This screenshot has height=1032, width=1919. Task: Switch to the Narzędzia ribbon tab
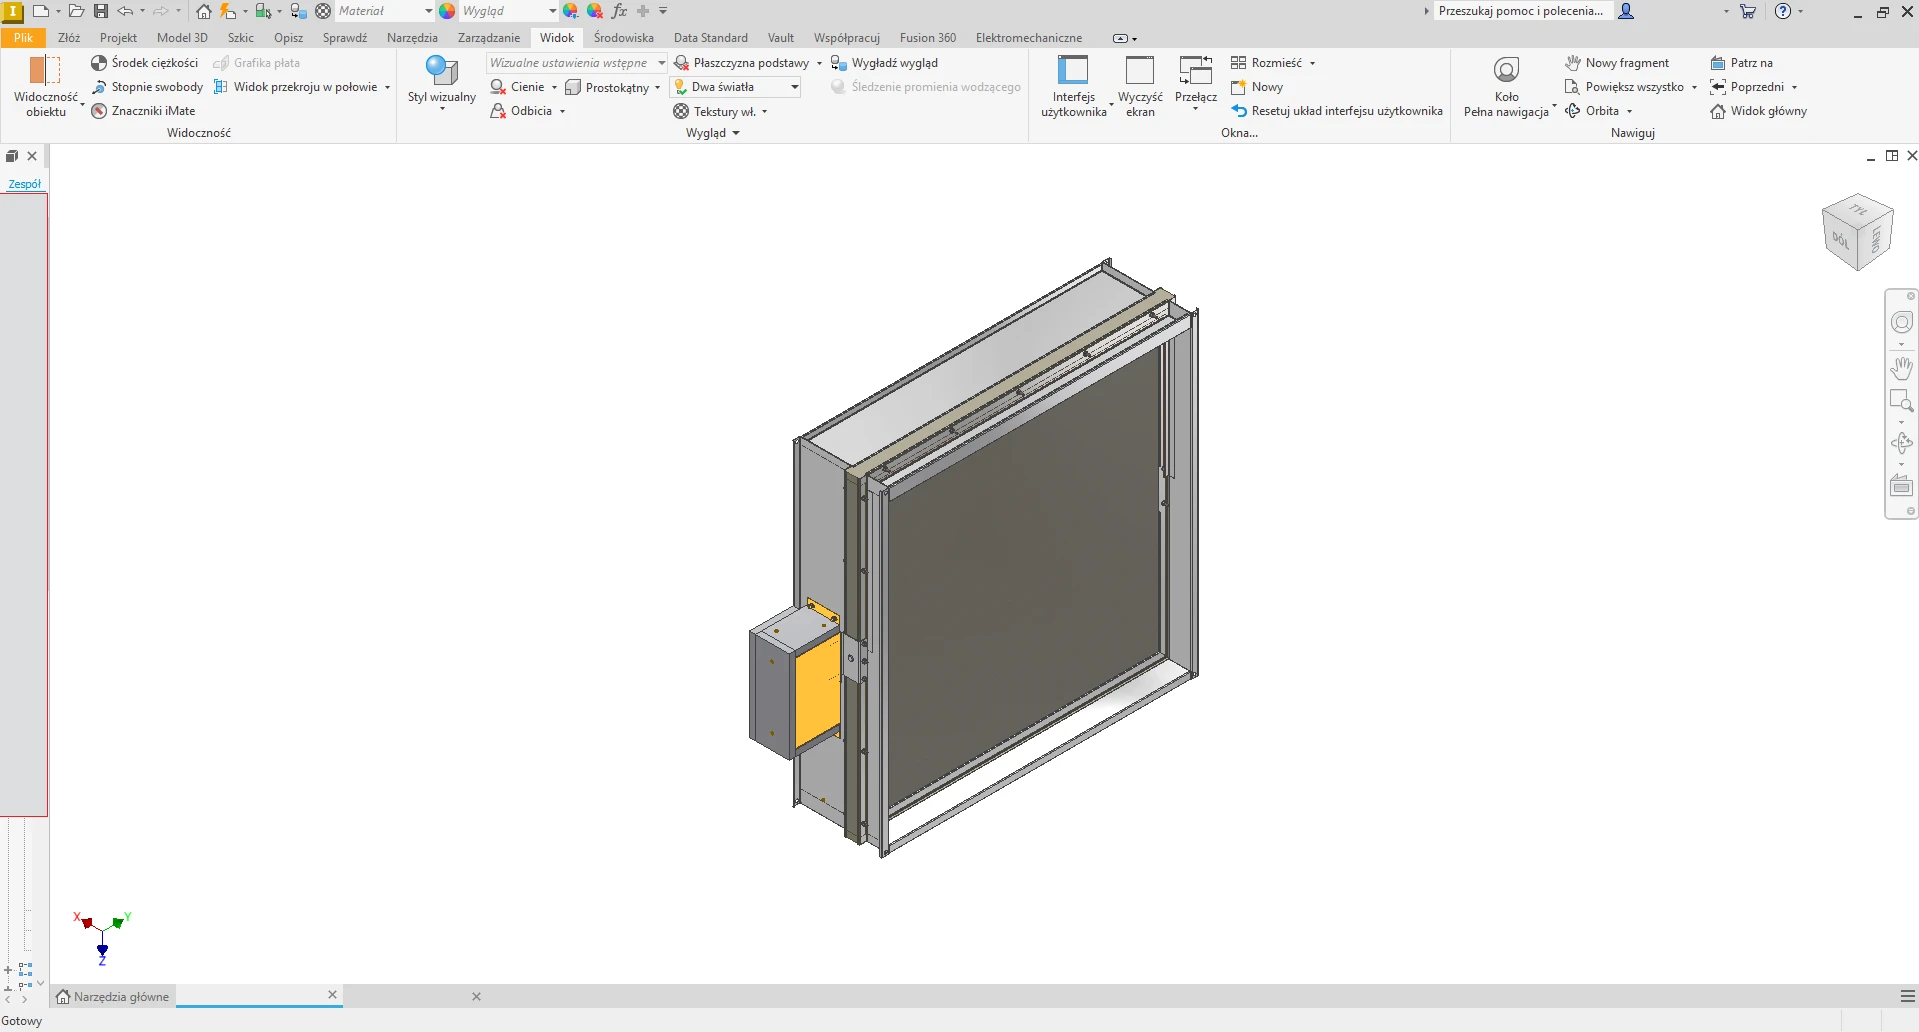coord(412,38)
